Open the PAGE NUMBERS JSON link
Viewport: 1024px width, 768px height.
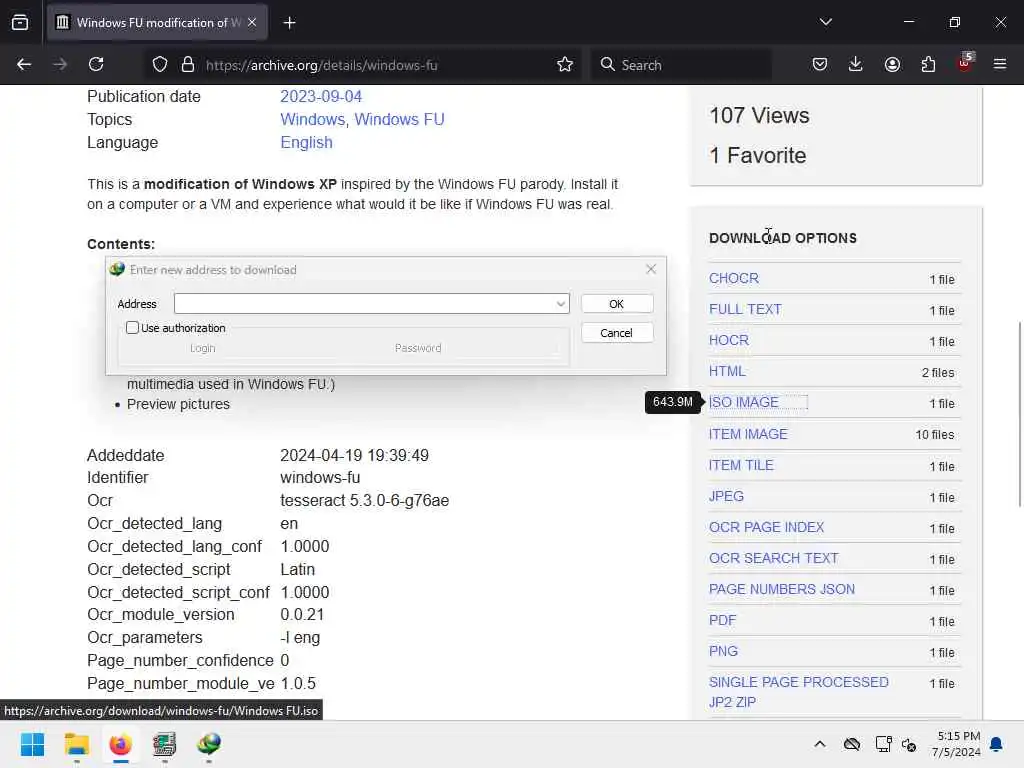782,589
